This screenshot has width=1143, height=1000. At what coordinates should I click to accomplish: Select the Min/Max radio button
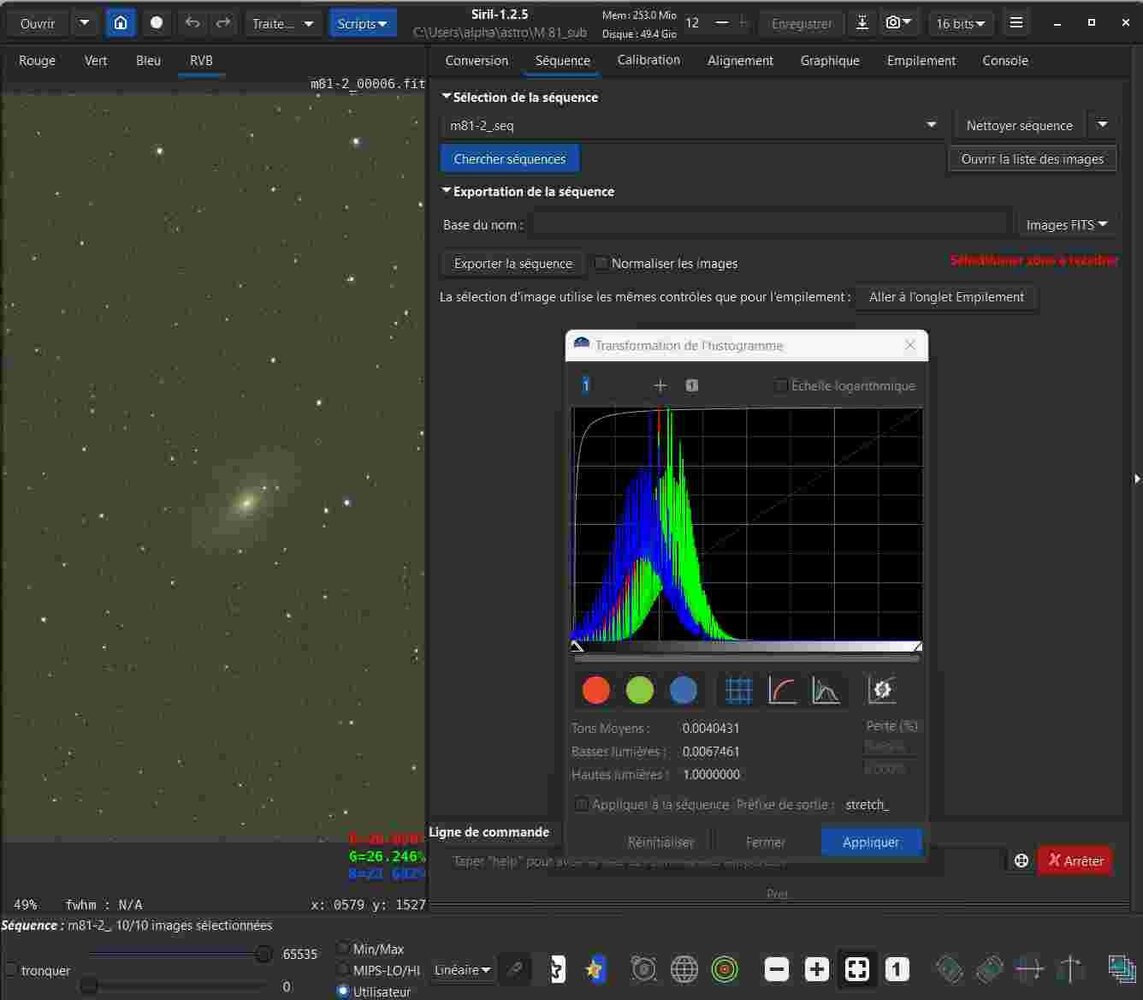[344, 948]
